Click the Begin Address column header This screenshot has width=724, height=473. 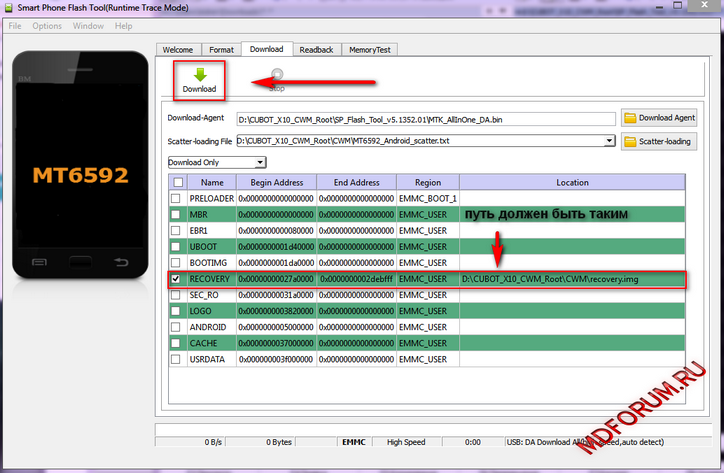coord(277,182)
